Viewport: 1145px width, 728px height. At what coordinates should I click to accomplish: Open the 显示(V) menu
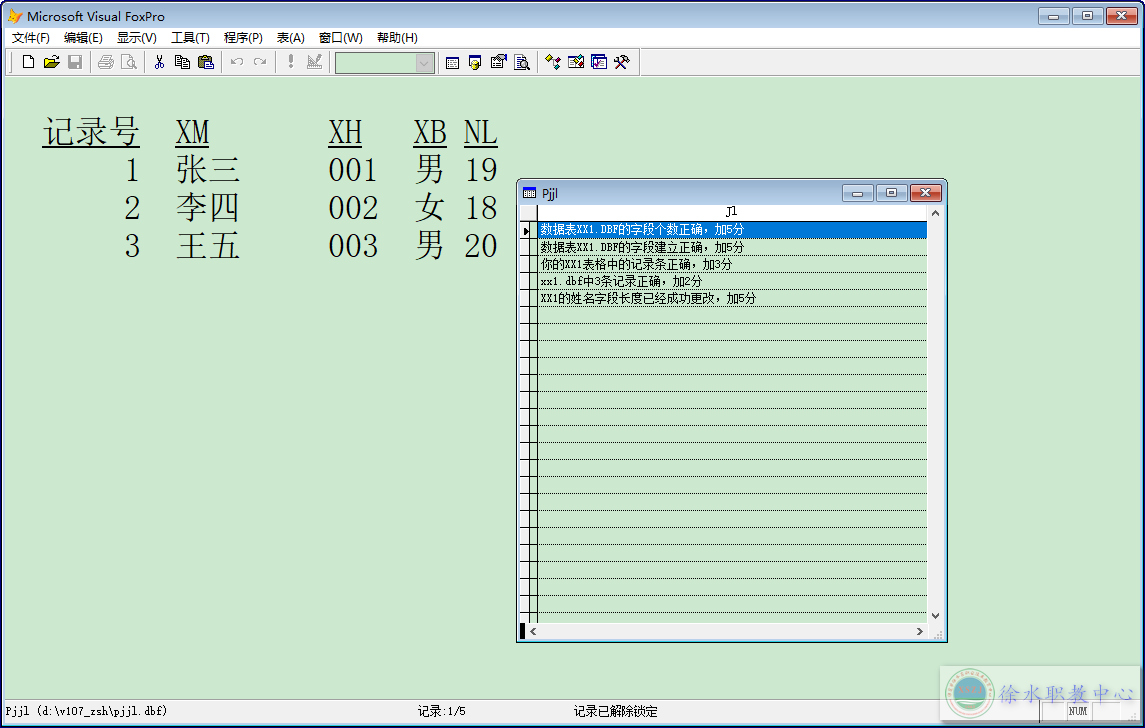(x=137, y=38)
